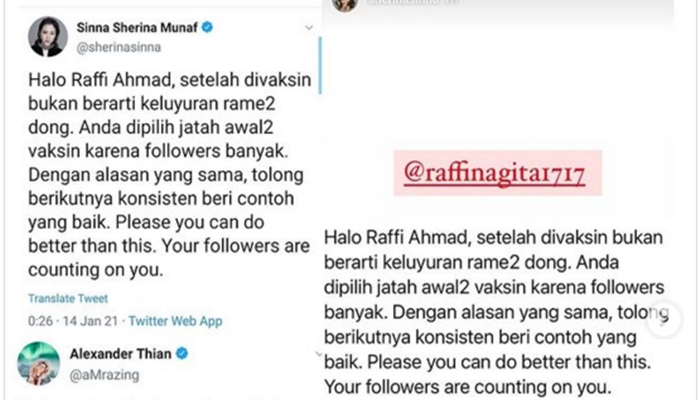Open Alexander Thian's avatar image
700x400 pixels.
[38, 363]
